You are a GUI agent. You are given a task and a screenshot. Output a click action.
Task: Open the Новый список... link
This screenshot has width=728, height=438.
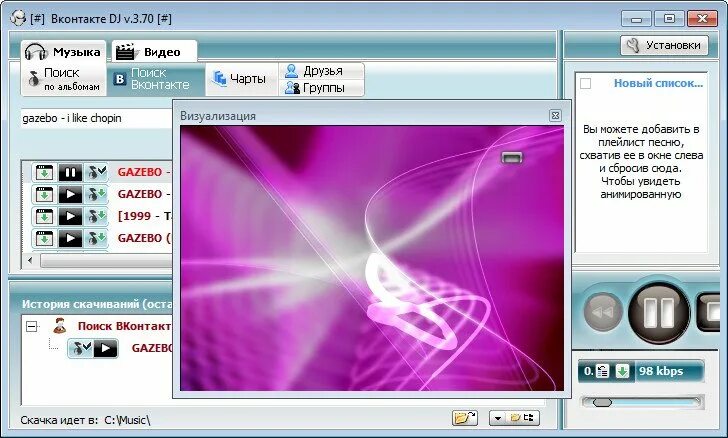point(658,83)
